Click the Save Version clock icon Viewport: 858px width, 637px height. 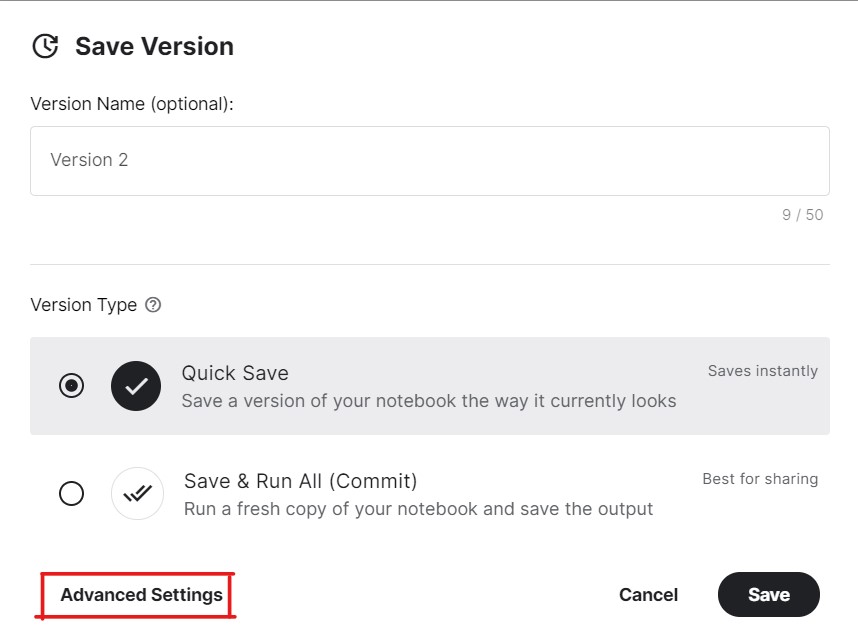pyautogui.click(x=45, y=46)
